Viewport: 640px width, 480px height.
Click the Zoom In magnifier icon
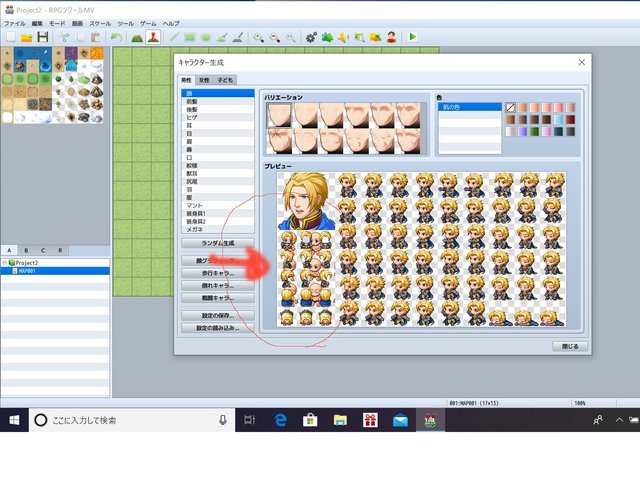(258, 38)
